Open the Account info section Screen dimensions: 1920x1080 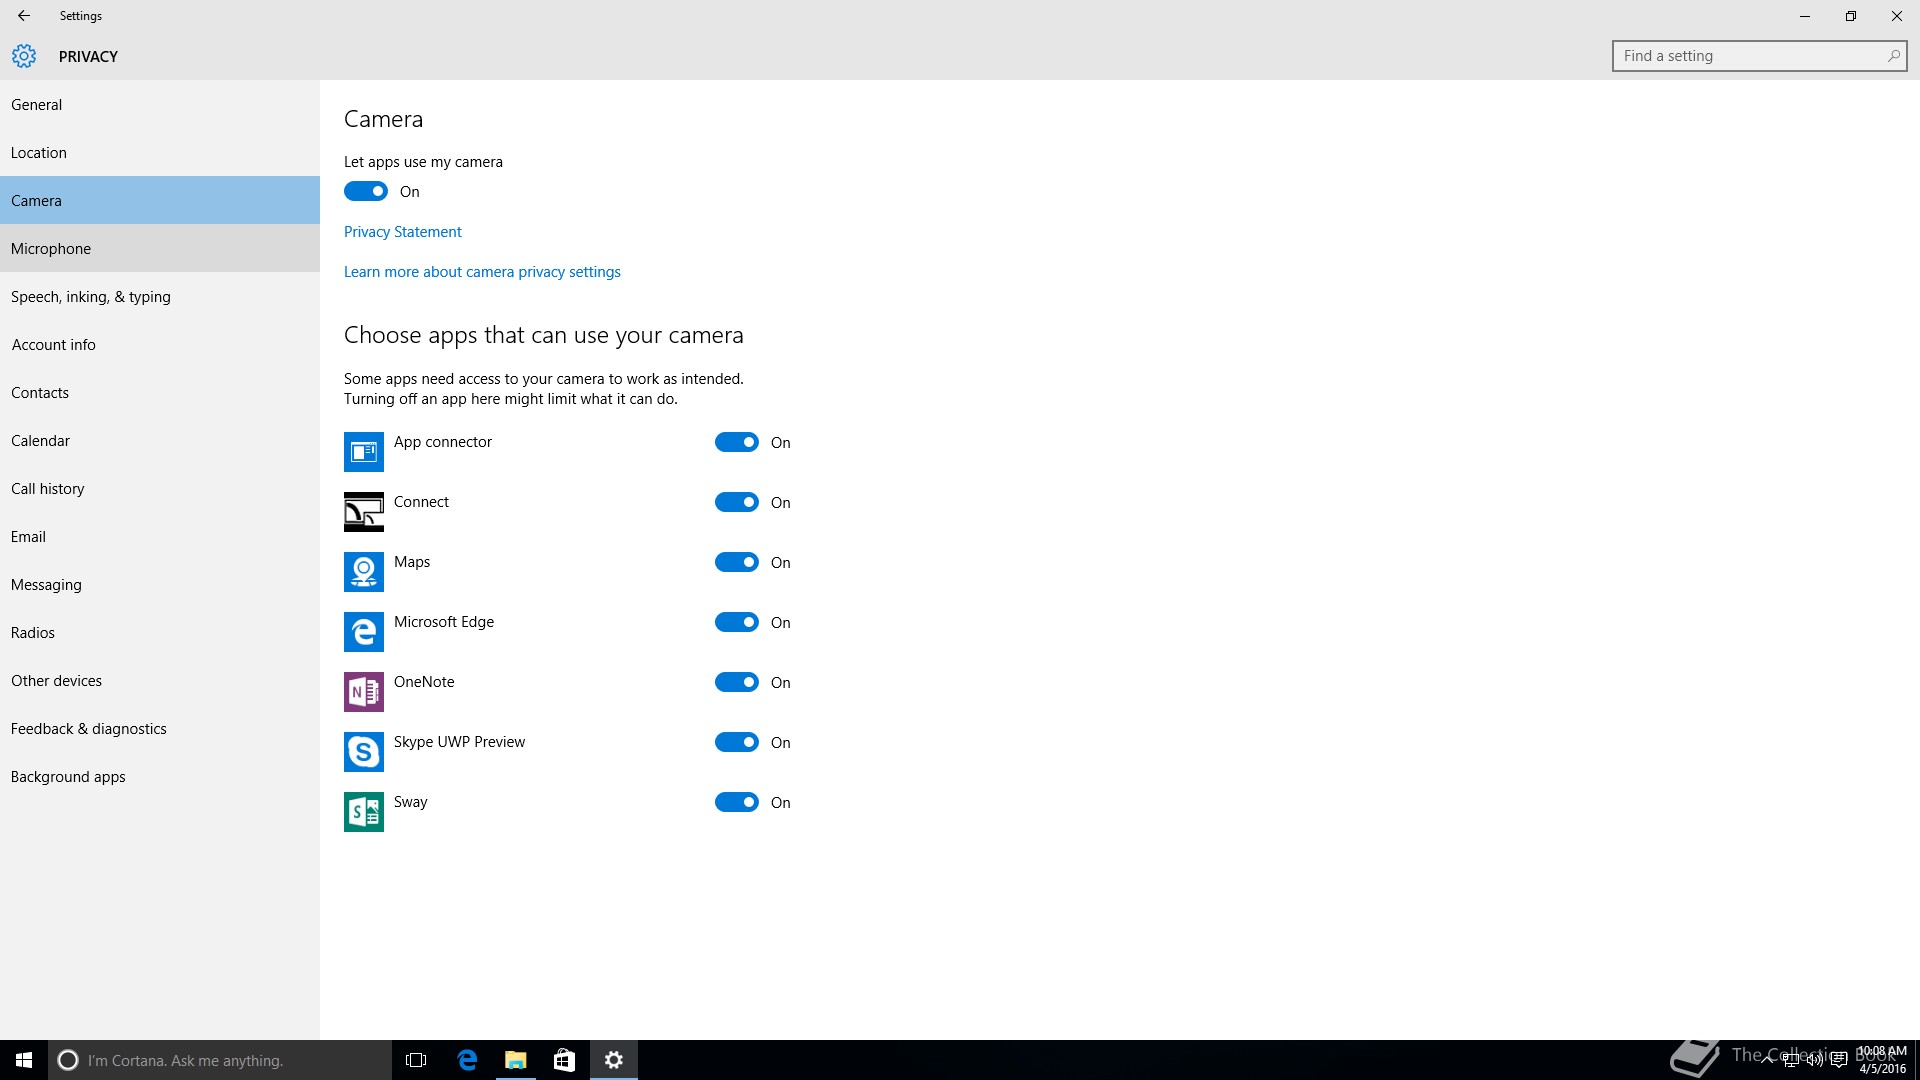(160, 344)
